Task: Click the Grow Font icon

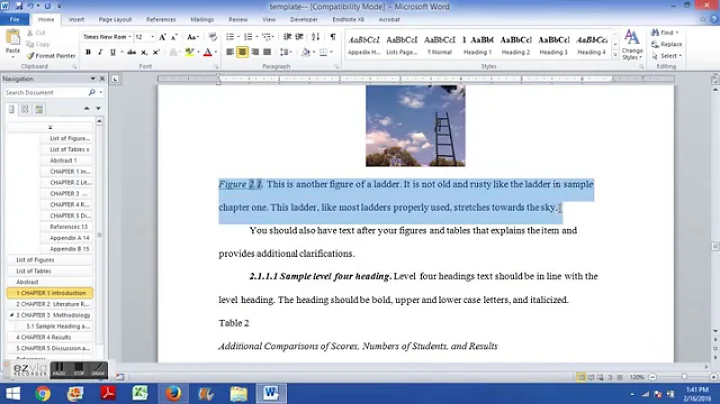Action: 162,37
